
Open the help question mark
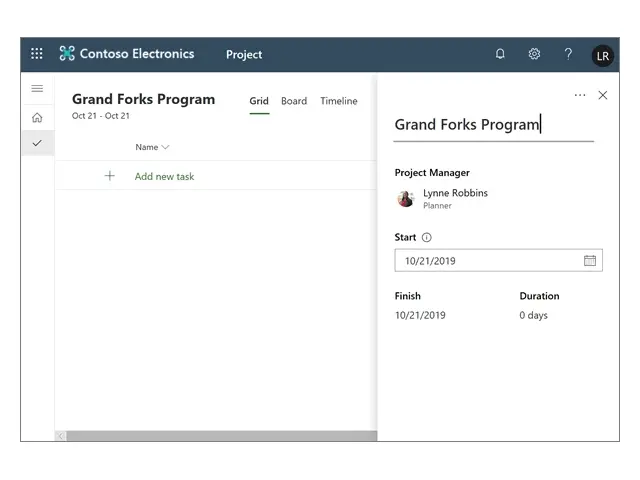[568, 54]
